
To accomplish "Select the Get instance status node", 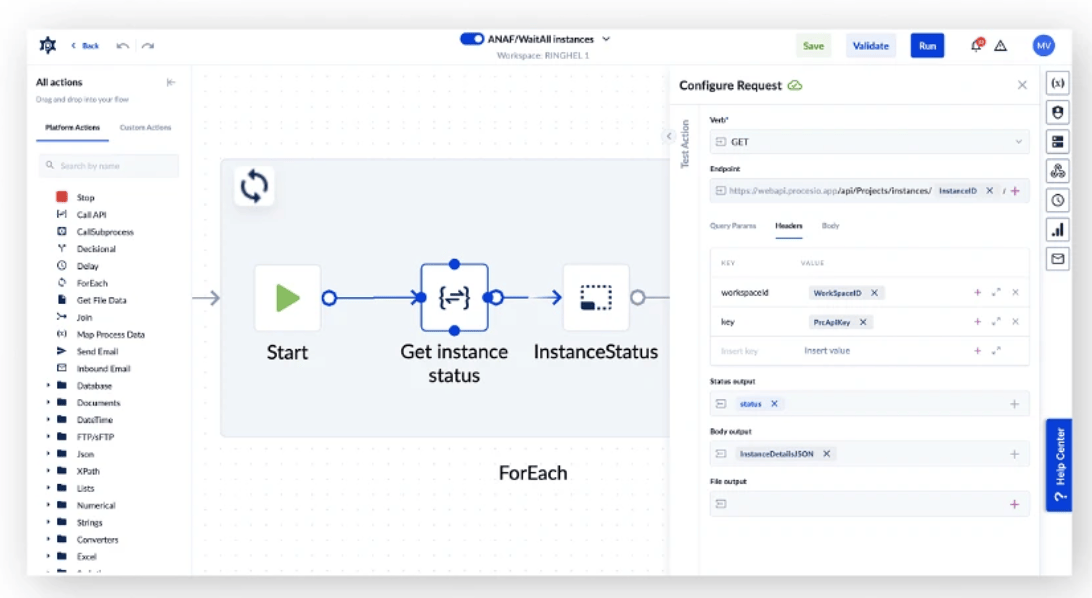I will coord(454,298).
